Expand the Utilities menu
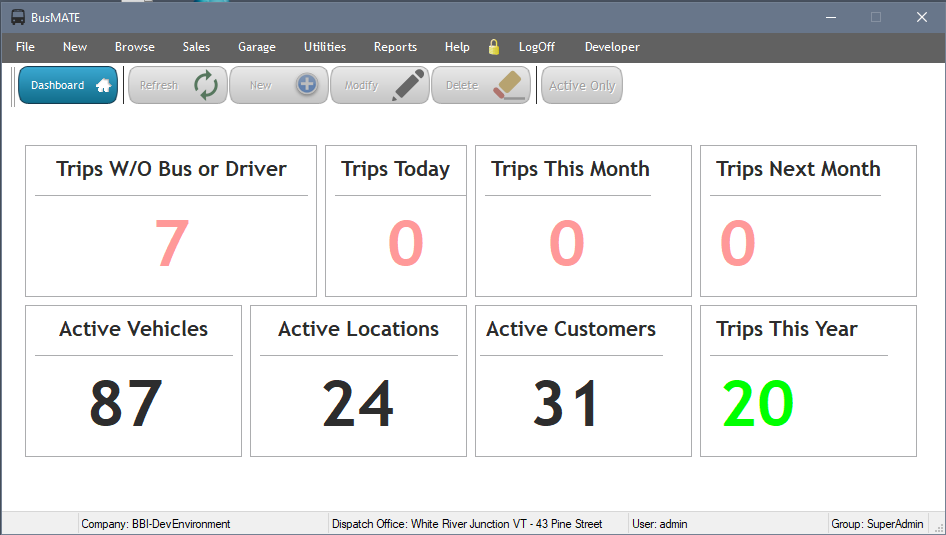 pyautogui.click(x=325, y=47)
